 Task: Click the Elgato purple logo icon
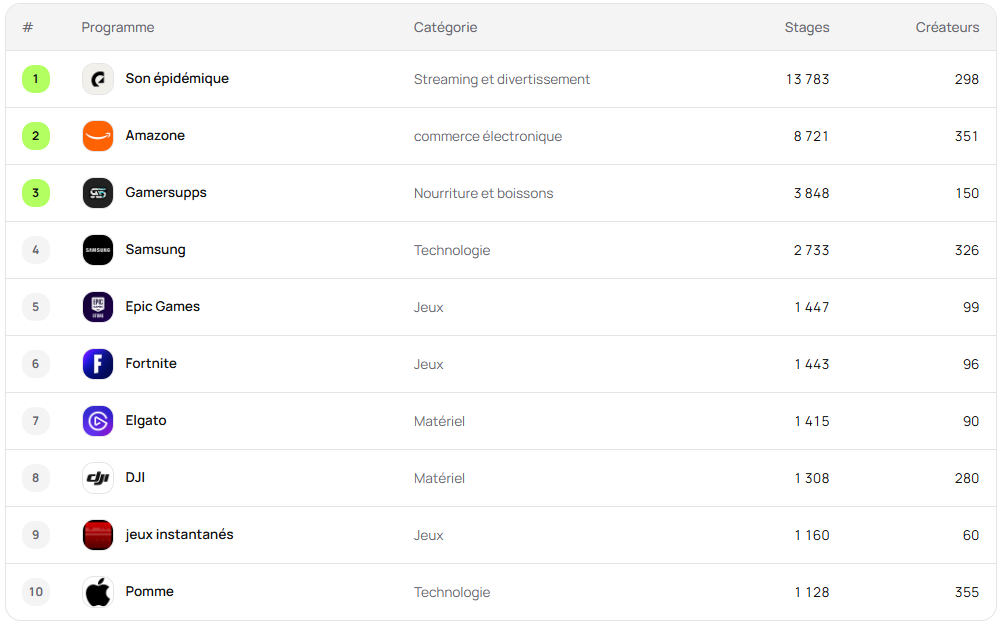tap(98, 421)
